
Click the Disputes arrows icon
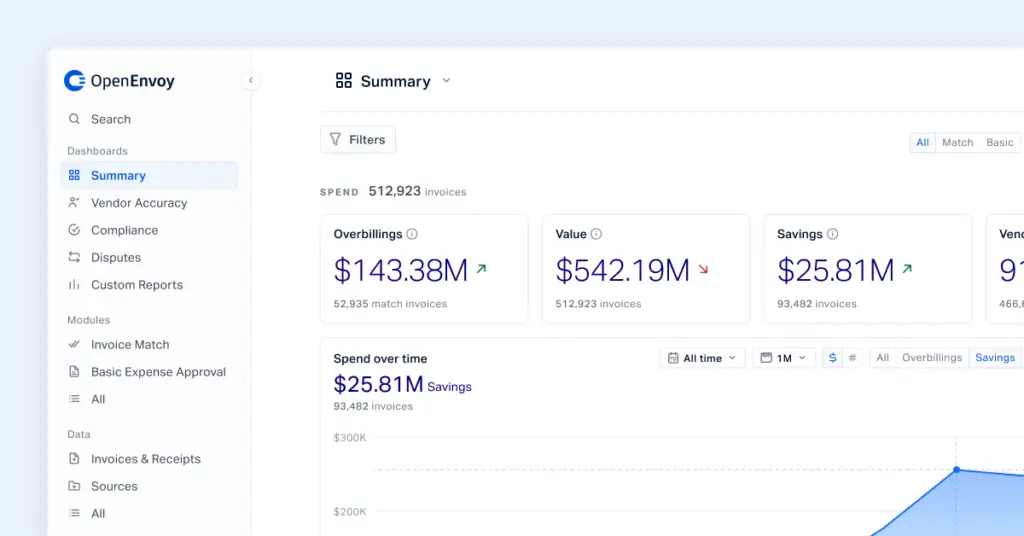74,257
